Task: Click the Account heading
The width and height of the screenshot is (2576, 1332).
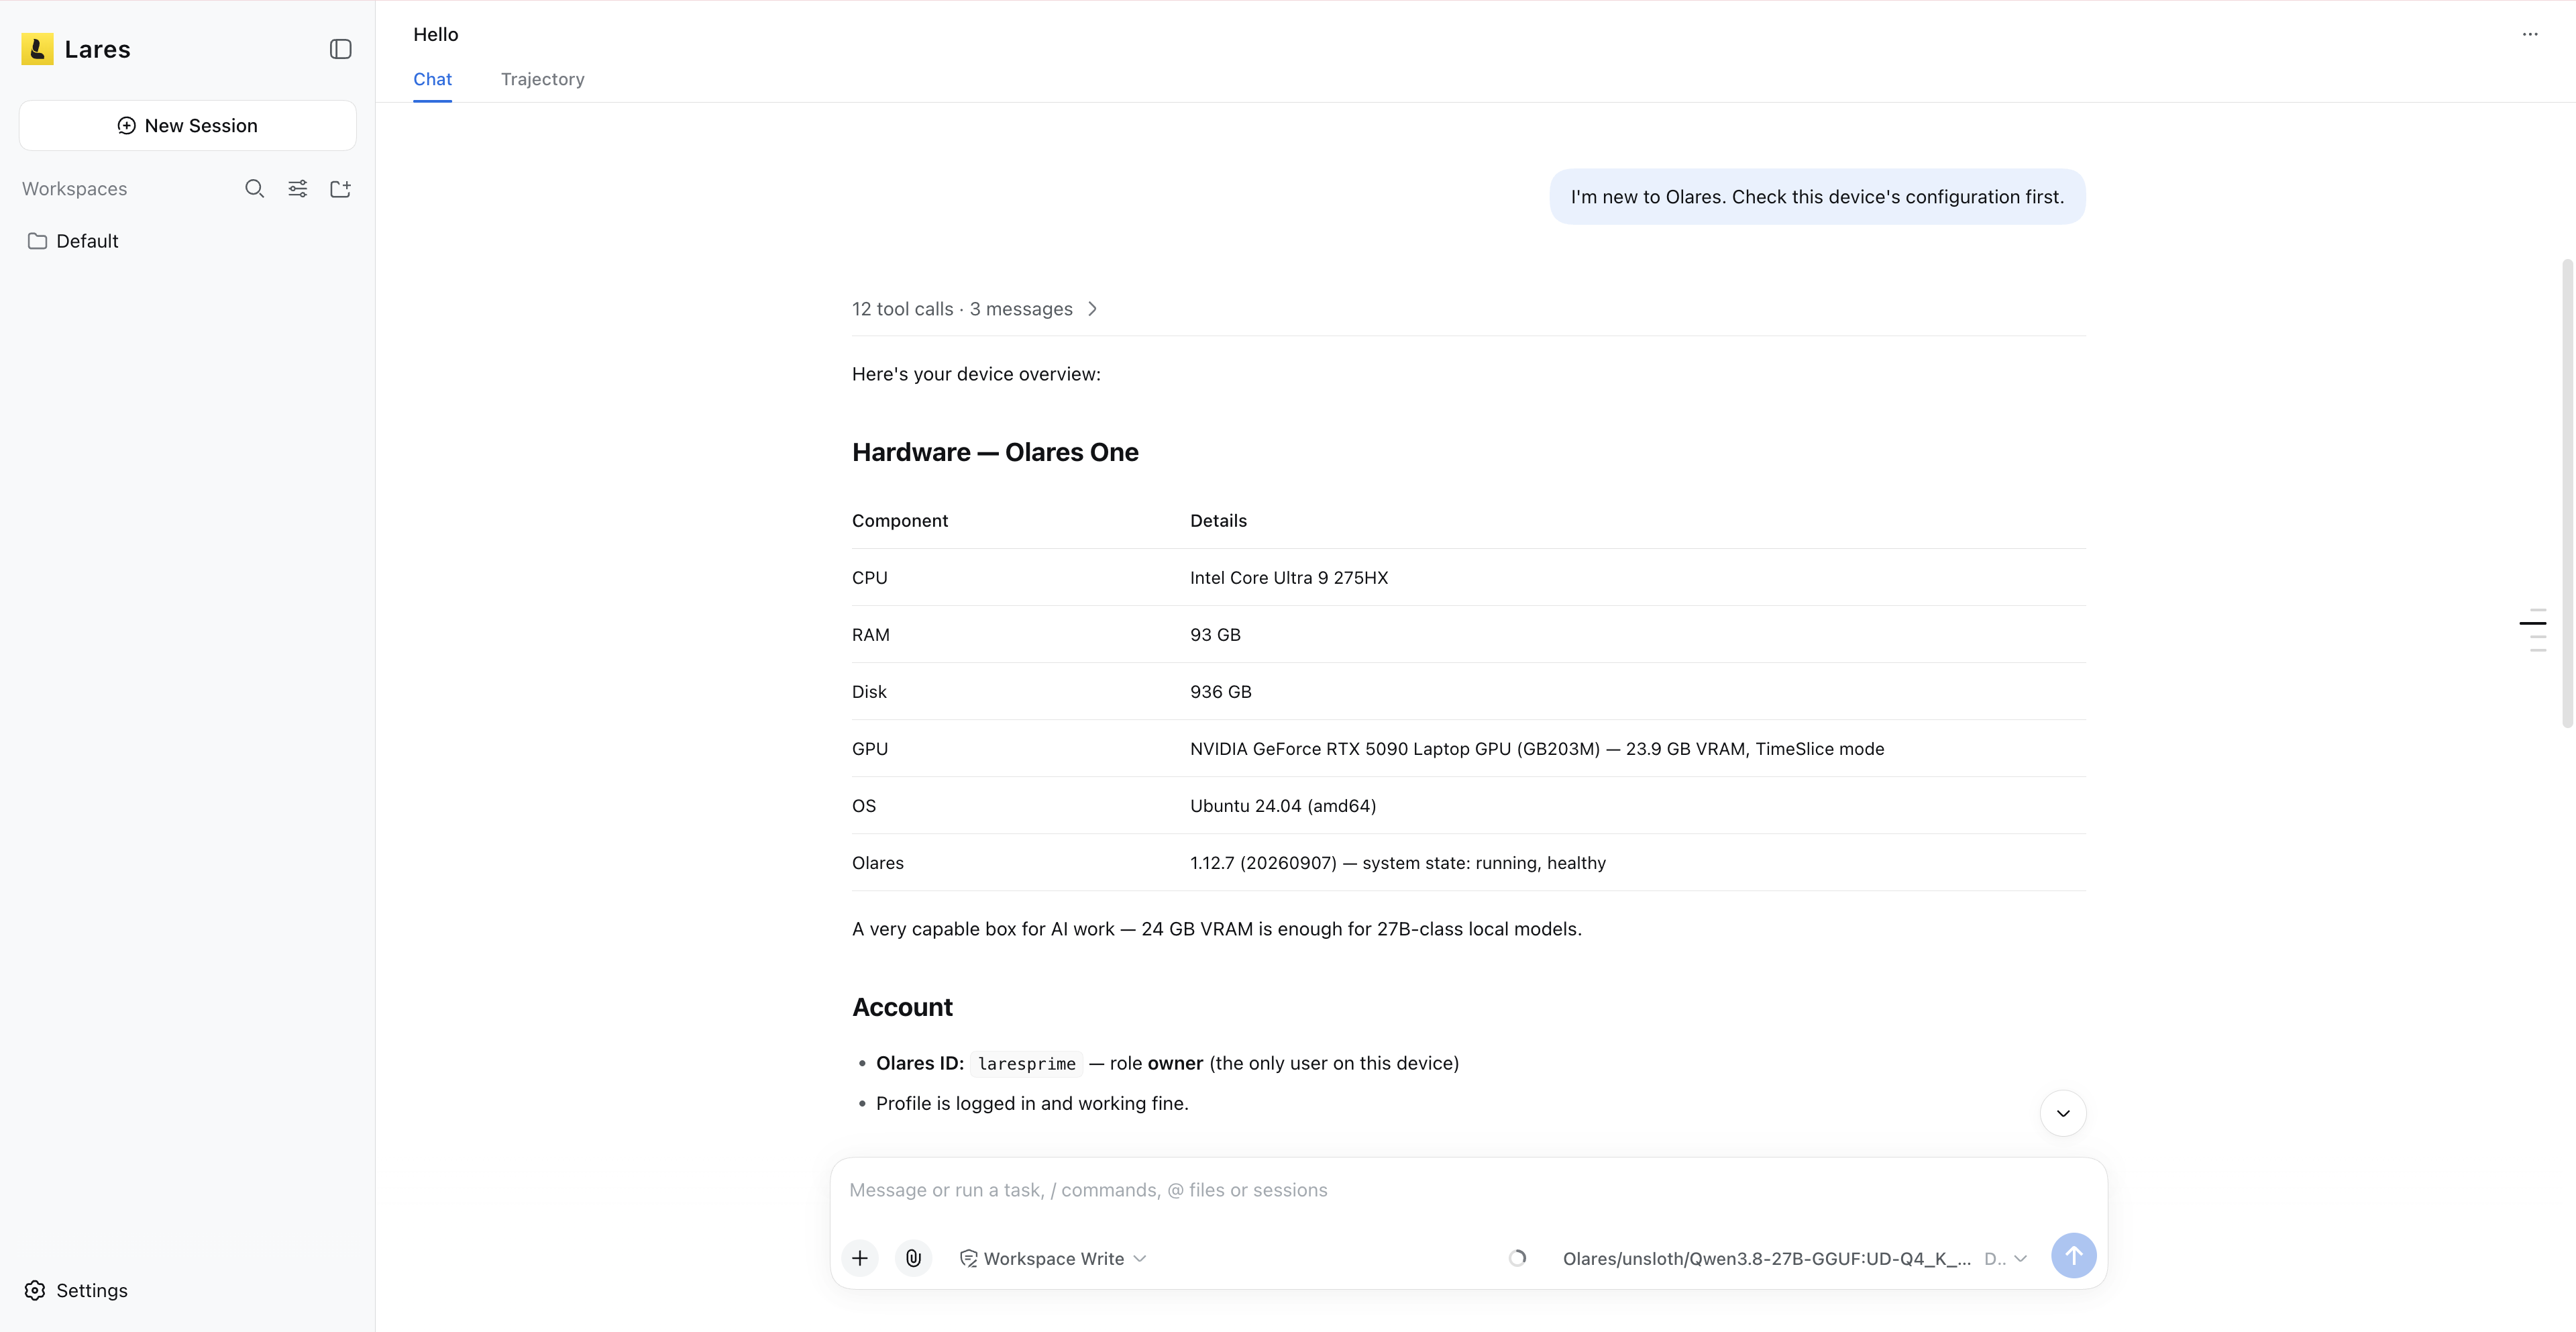Action: pos(902,1007)
